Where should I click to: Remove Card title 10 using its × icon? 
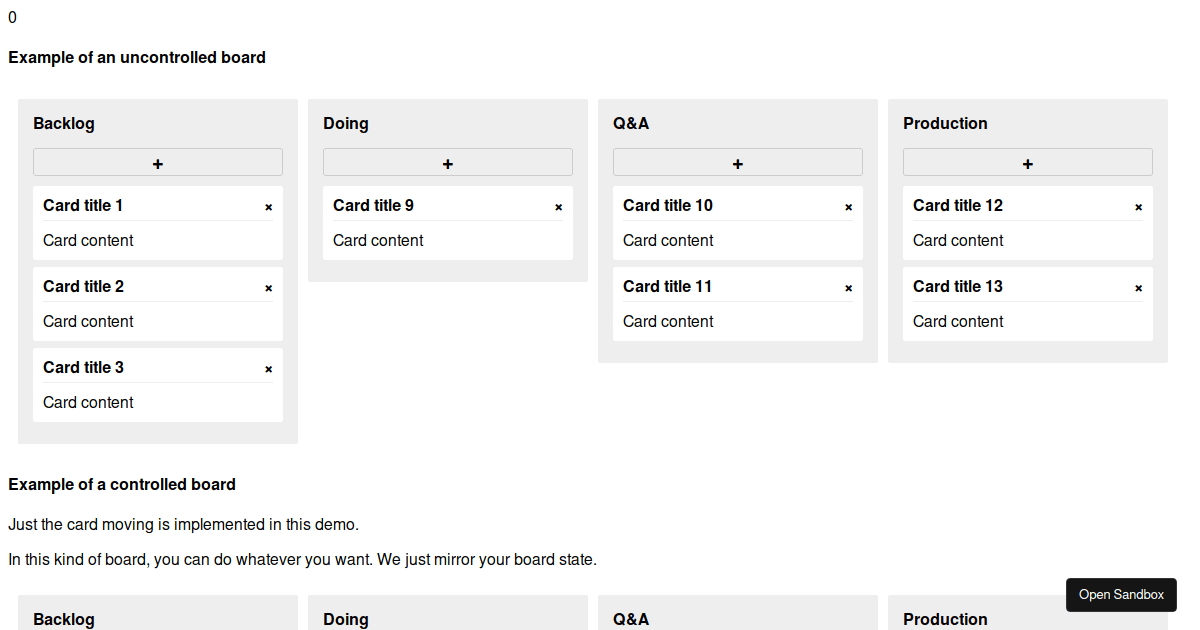tap(848, 206)
